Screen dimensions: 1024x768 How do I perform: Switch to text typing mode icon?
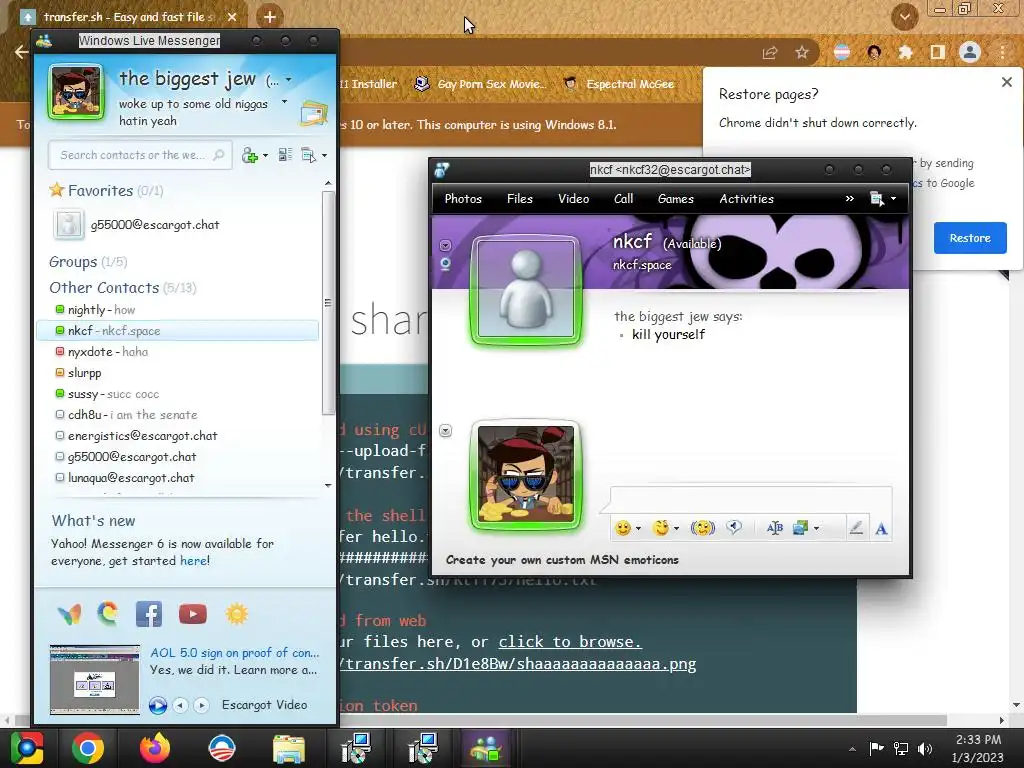coord(881,528)
